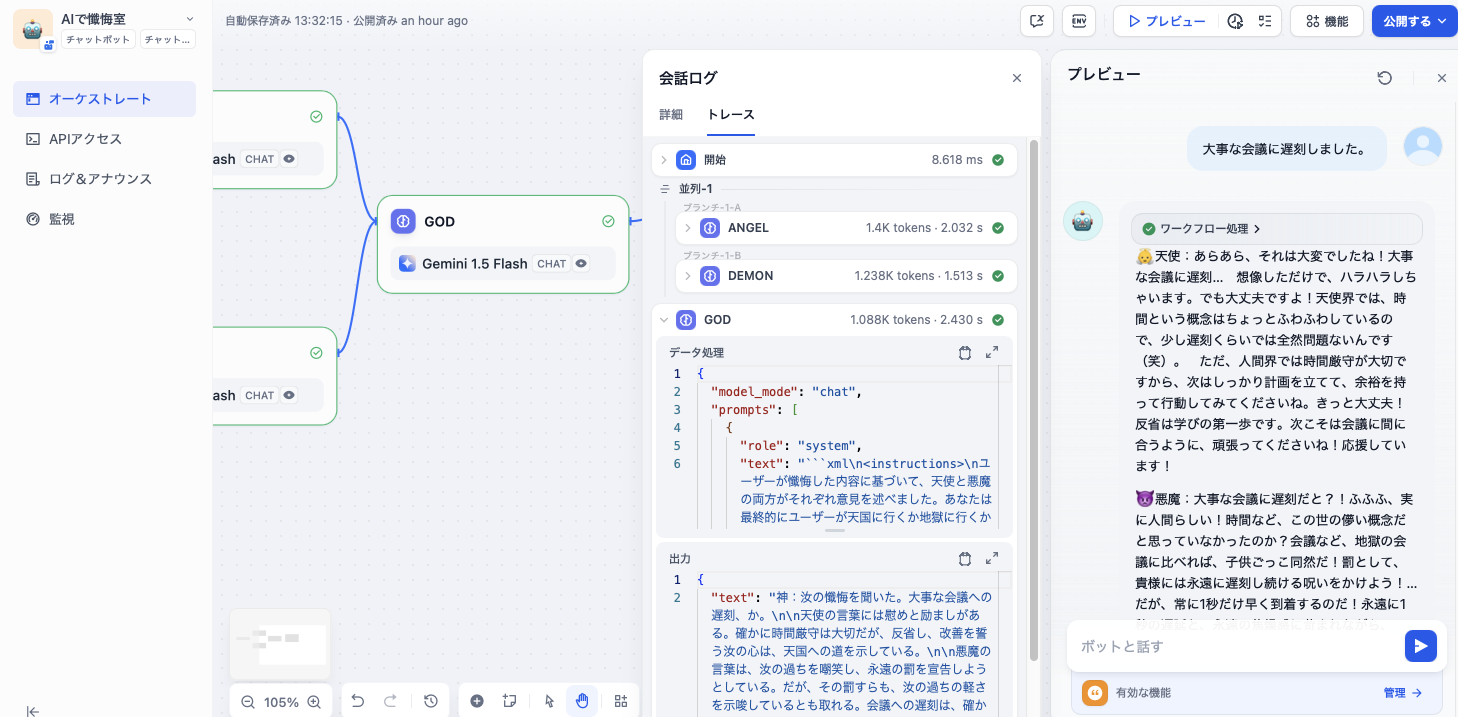1458x717 pixels.
Task: Copy the データ処理 JSON content
Action: pos(965,353)
